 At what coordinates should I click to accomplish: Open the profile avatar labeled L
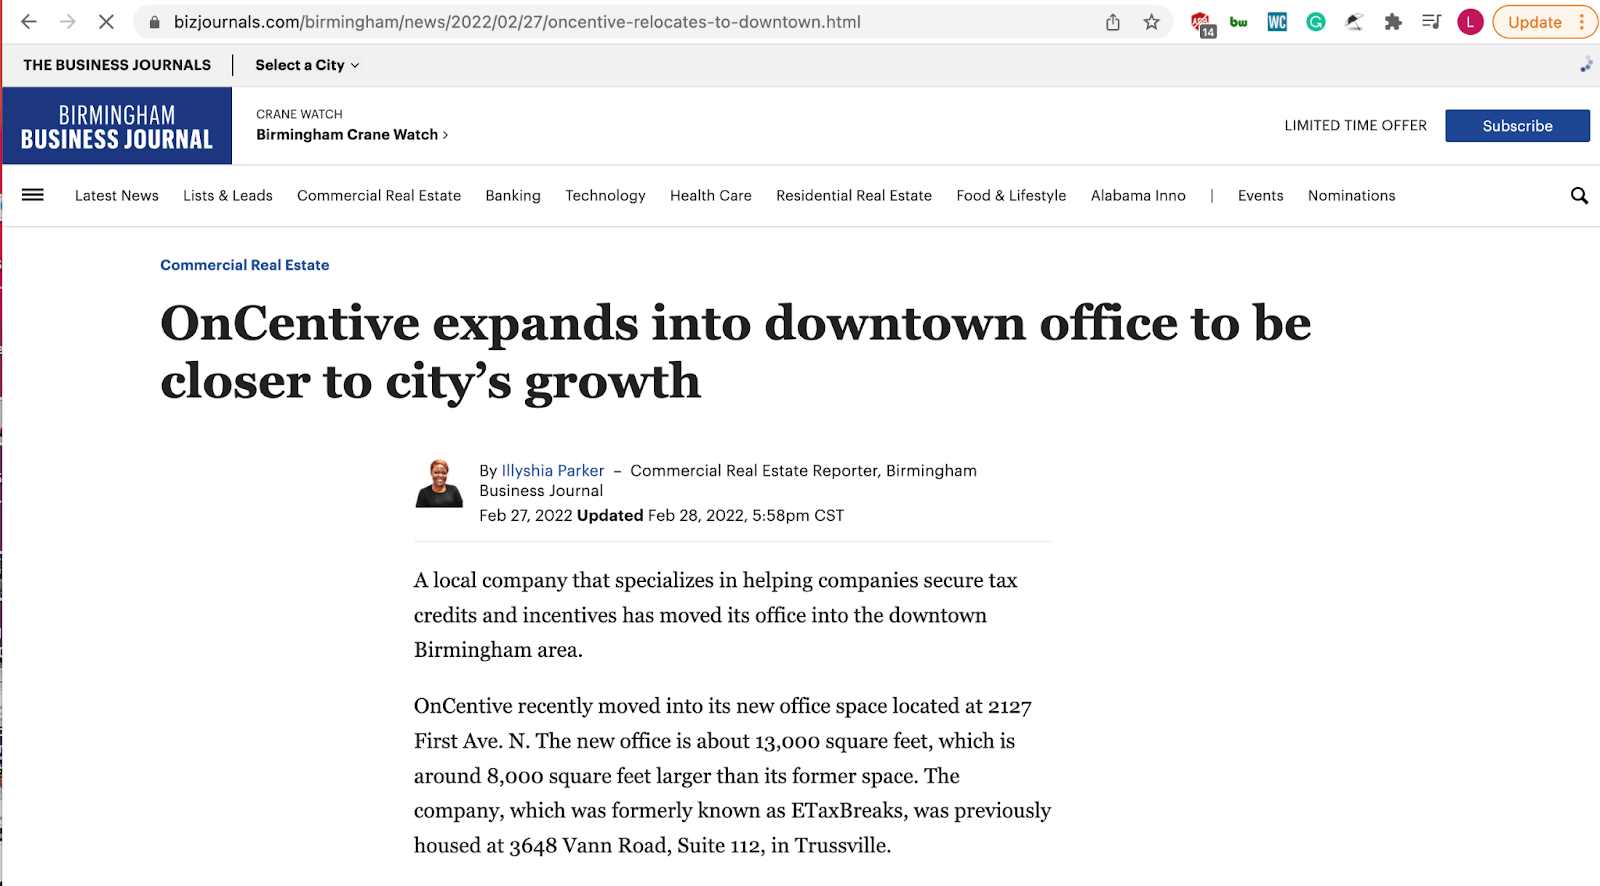pyautogui.click(x=1470, y=22)
